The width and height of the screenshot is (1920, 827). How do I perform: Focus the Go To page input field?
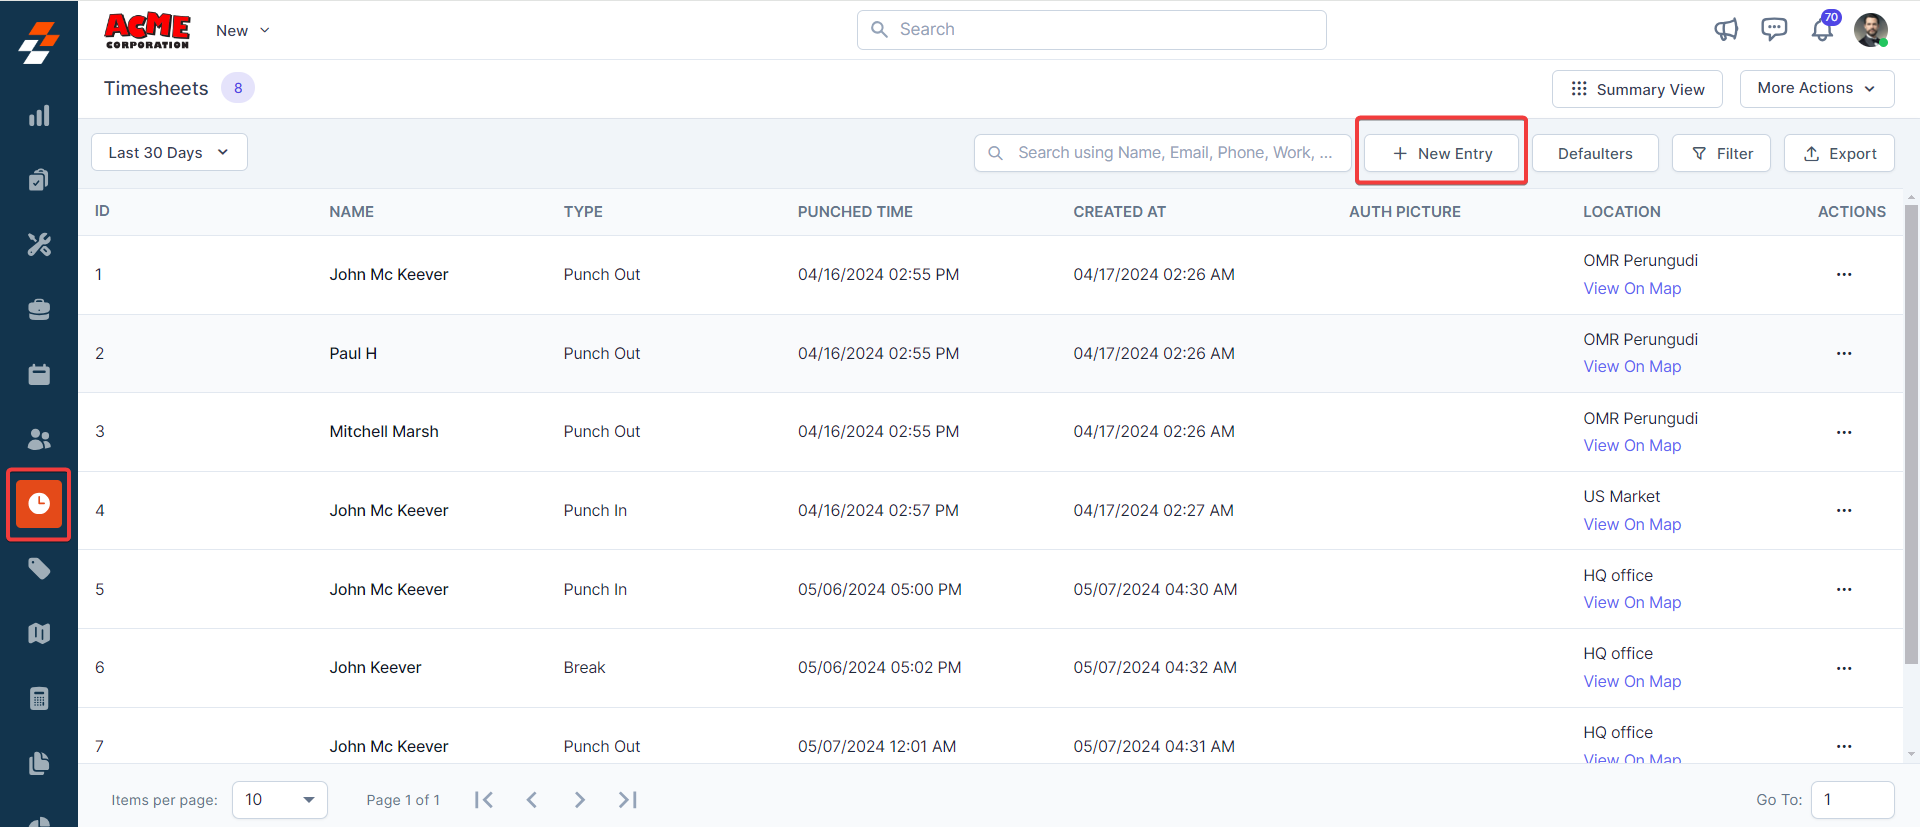click(1852, 800)
